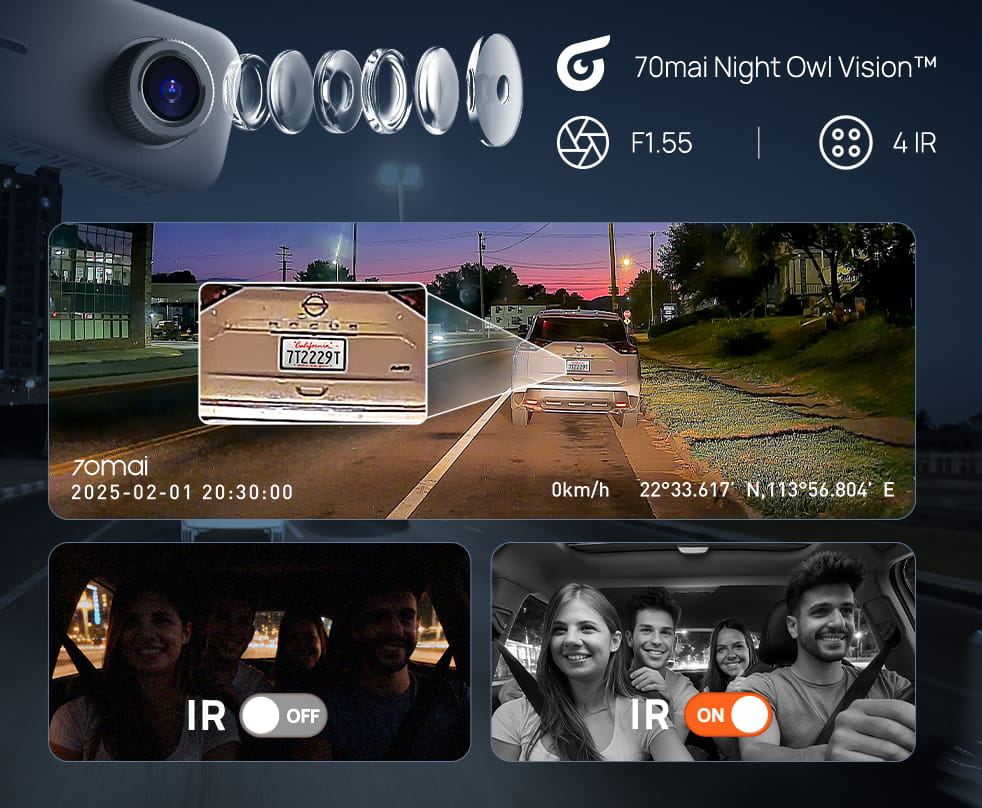Click the "70mai Night Owl Vision" title
This screenshot has width=982, height=808.
(x=785, y=68)
